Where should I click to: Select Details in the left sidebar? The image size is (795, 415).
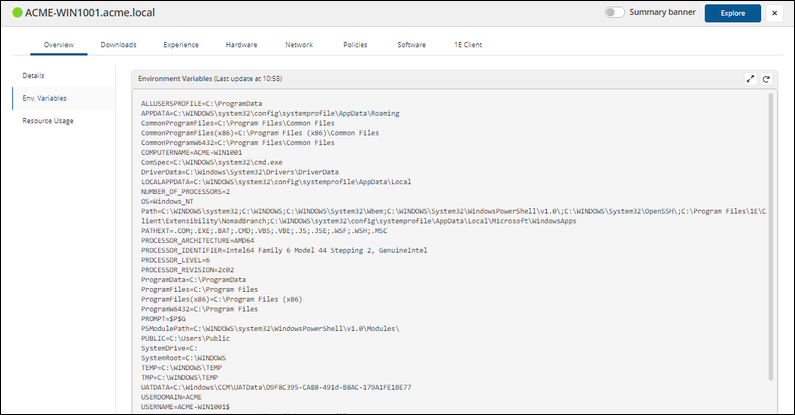click(x=34, y=75)
